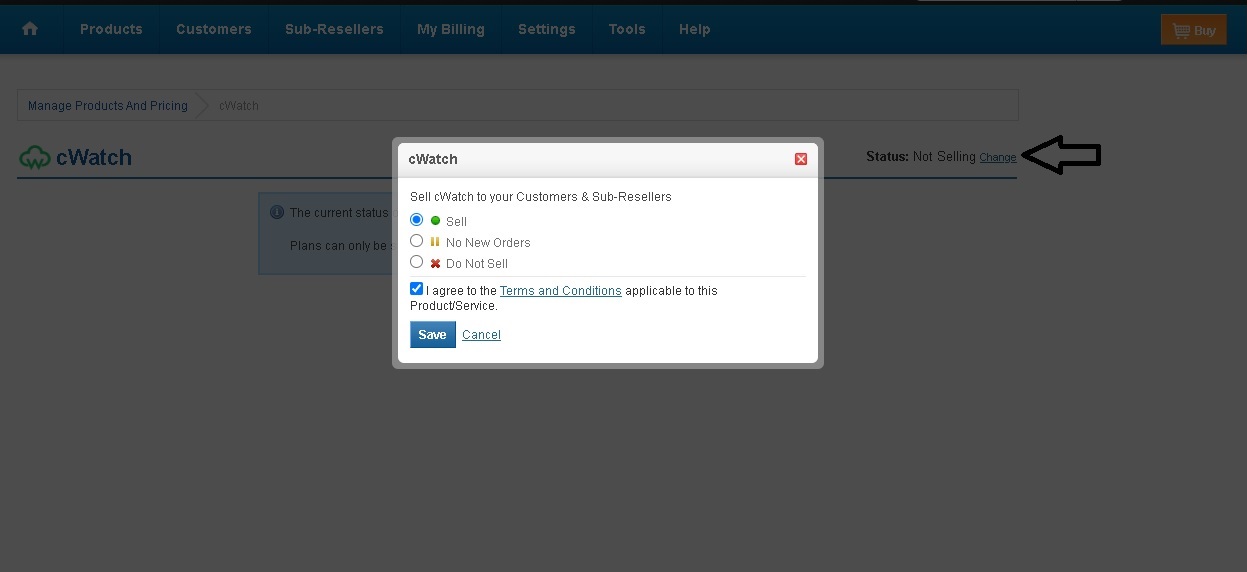Select the Sell radio option
Viewport: 1247px width, 572px height.
[x=417, y=220]
